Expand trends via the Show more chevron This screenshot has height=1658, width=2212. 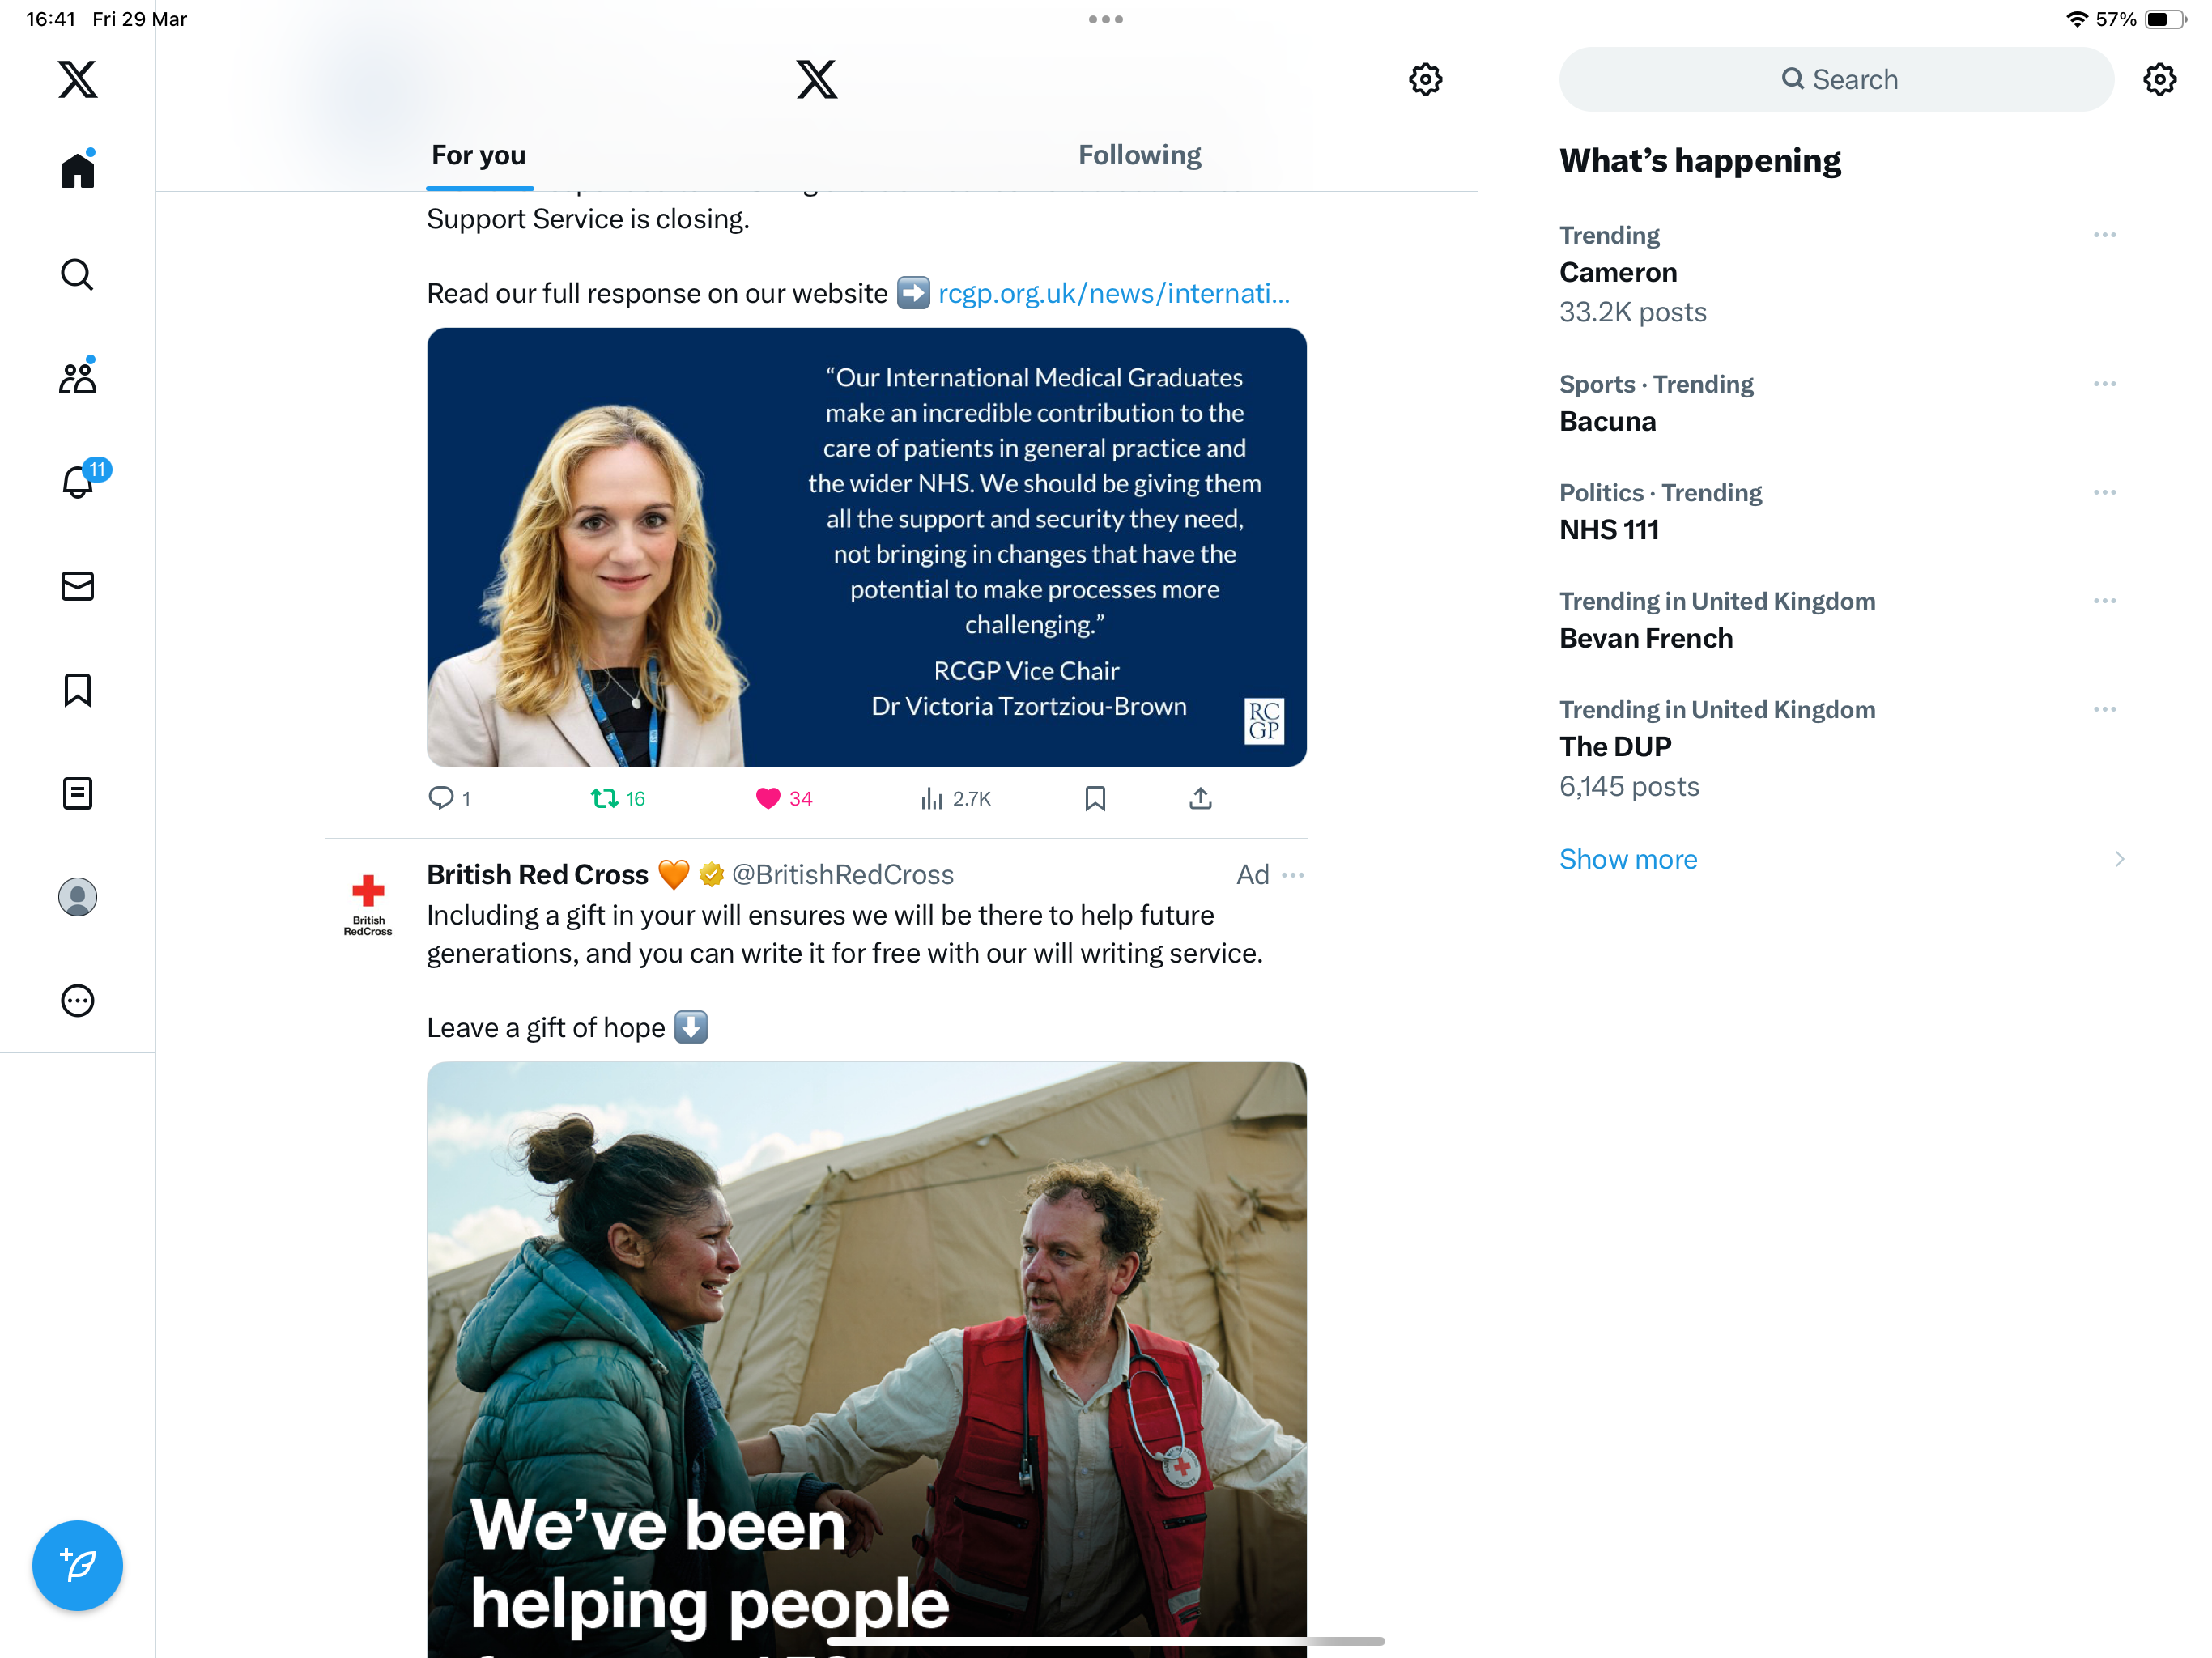click(2118, 859)
